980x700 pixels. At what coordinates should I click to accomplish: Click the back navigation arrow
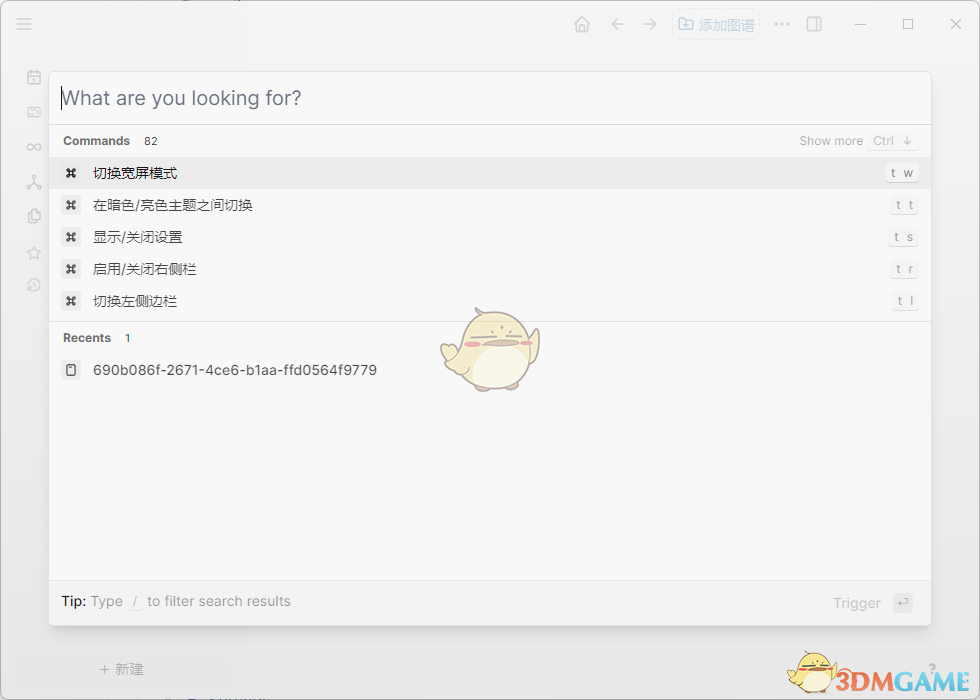[618, 23]
